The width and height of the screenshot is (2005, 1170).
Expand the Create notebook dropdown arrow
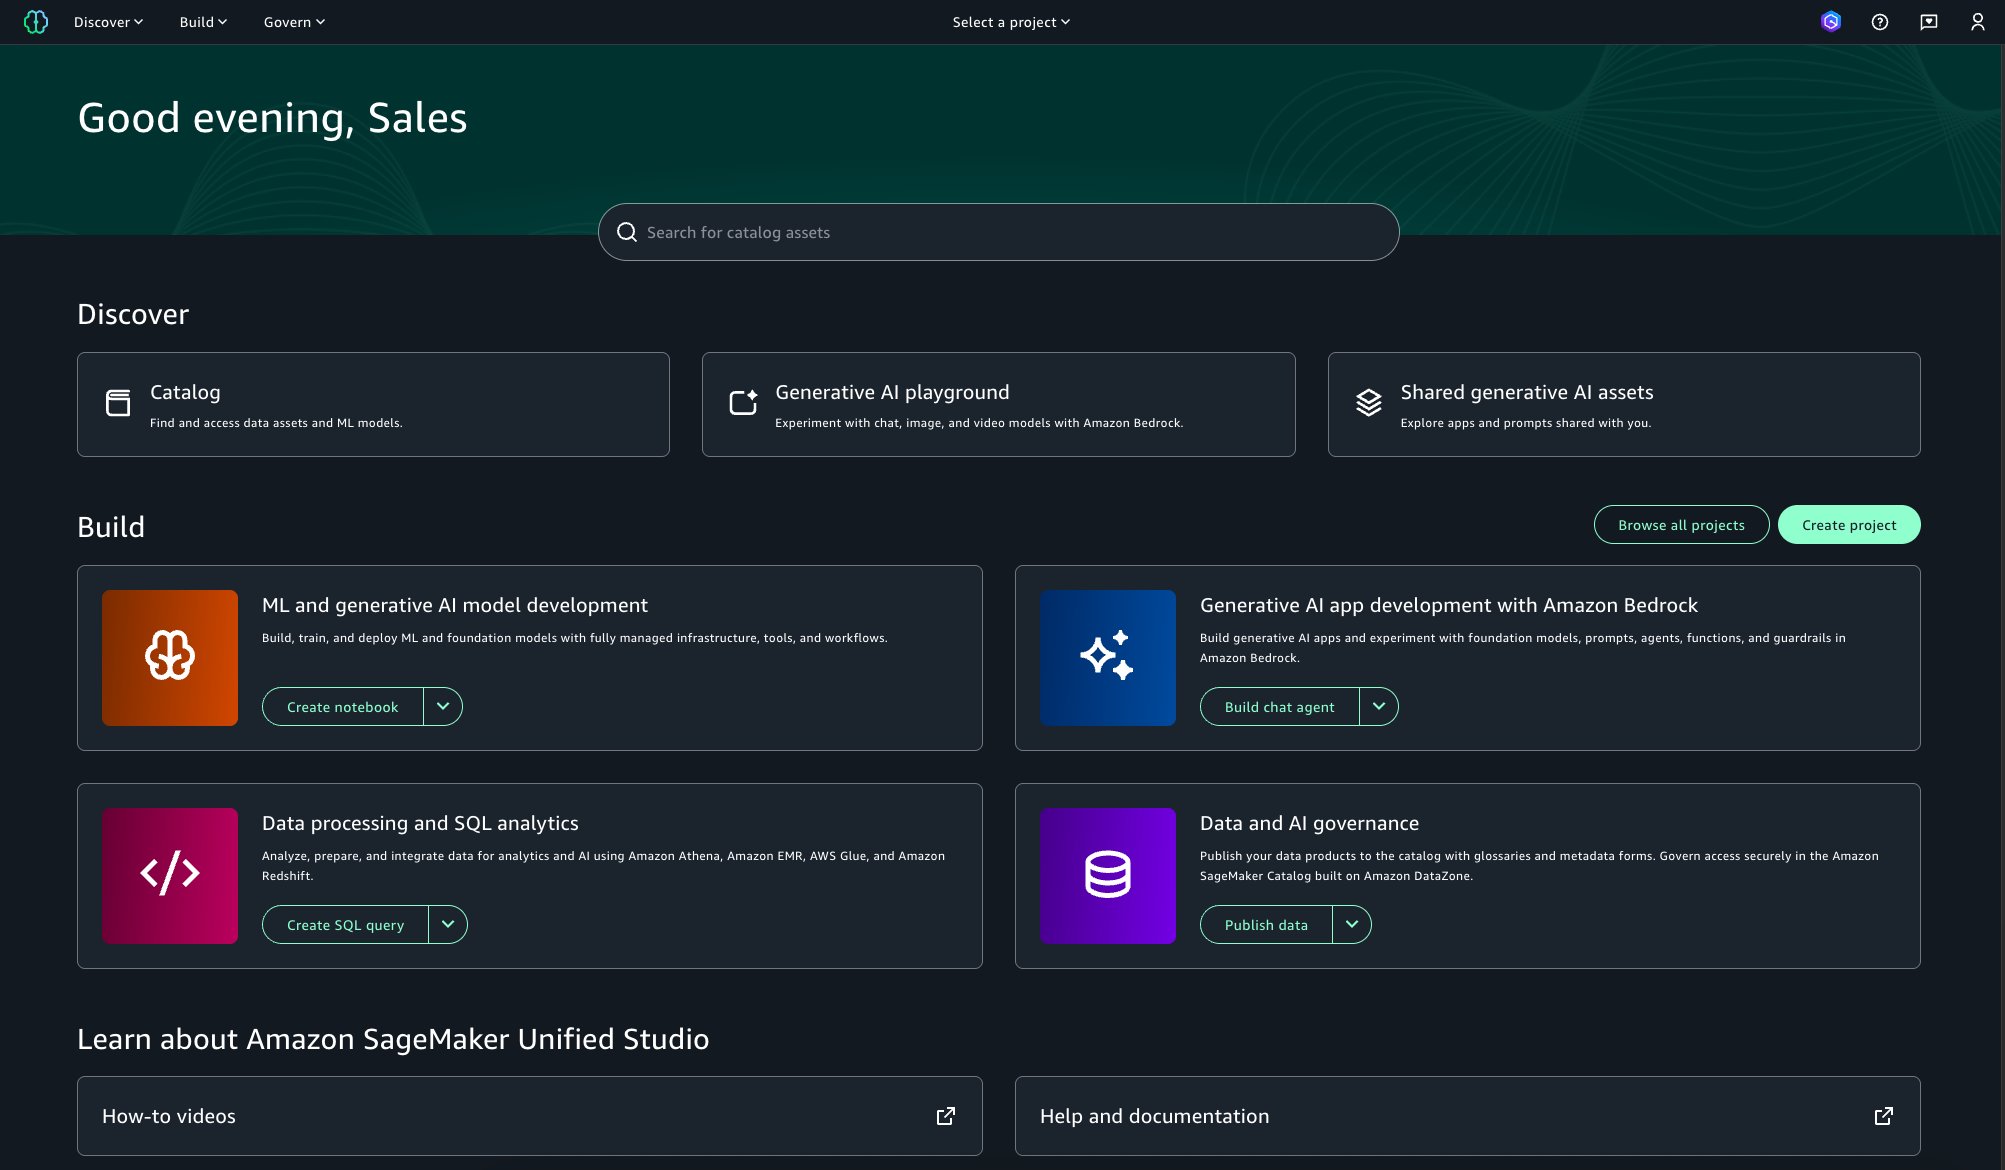(x=443, y=707)
